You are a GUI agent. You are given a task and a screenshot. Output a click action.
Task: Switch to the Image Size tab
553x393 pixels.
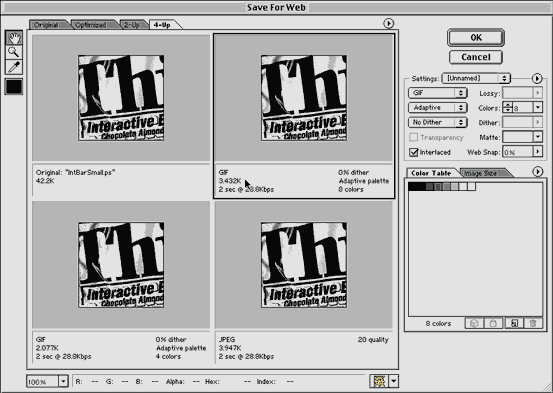481,173
